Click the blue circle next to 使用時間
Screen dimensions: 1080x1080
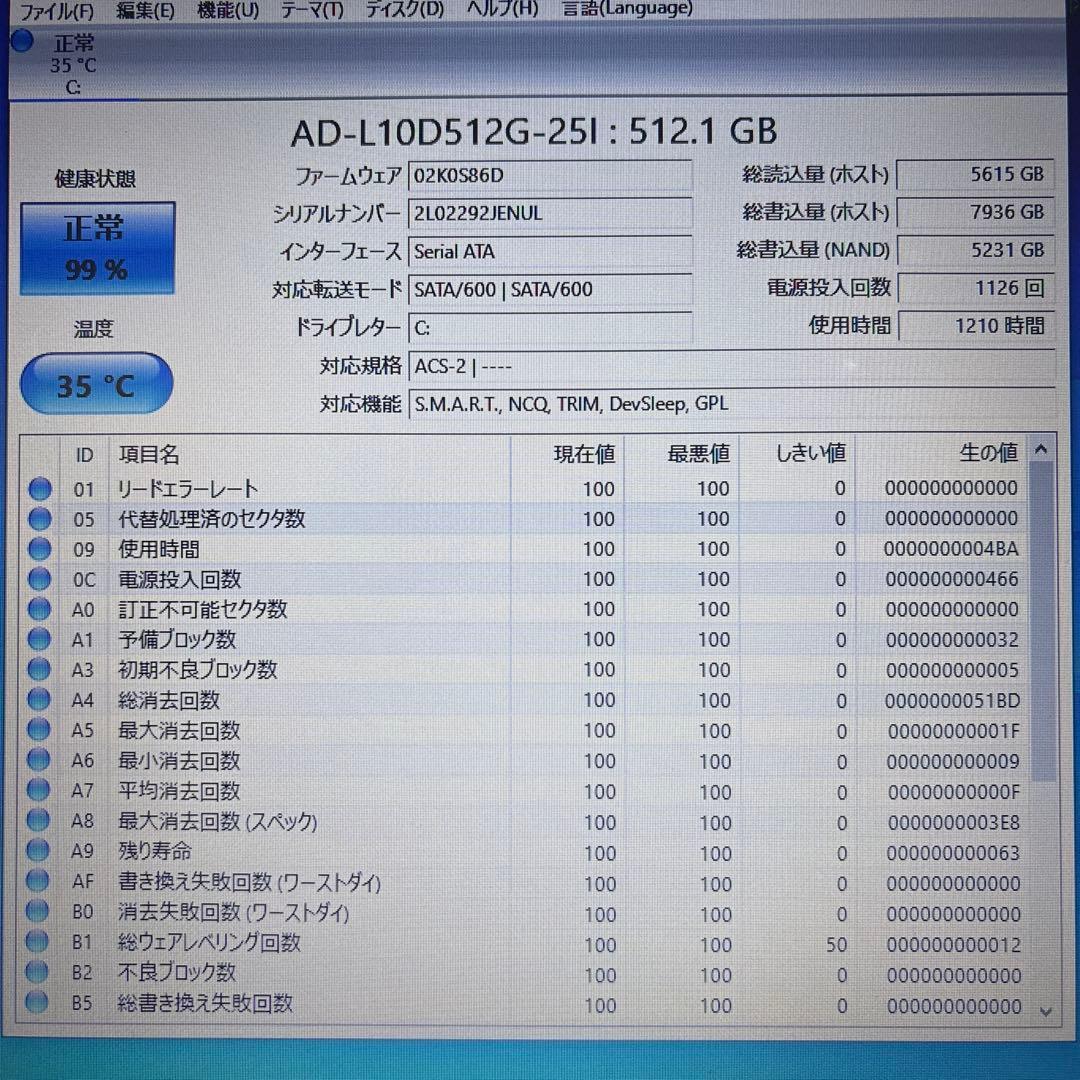click(x=39, y=549)
